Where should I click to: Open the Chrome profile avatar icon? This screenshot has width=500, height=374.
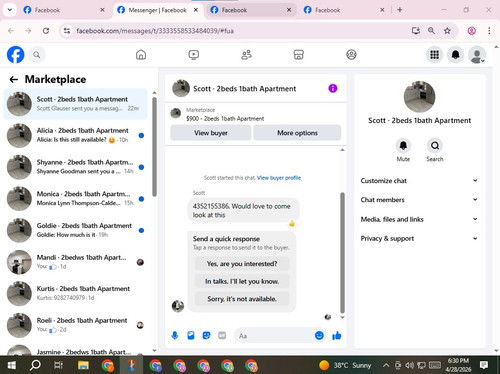point(471,31)
